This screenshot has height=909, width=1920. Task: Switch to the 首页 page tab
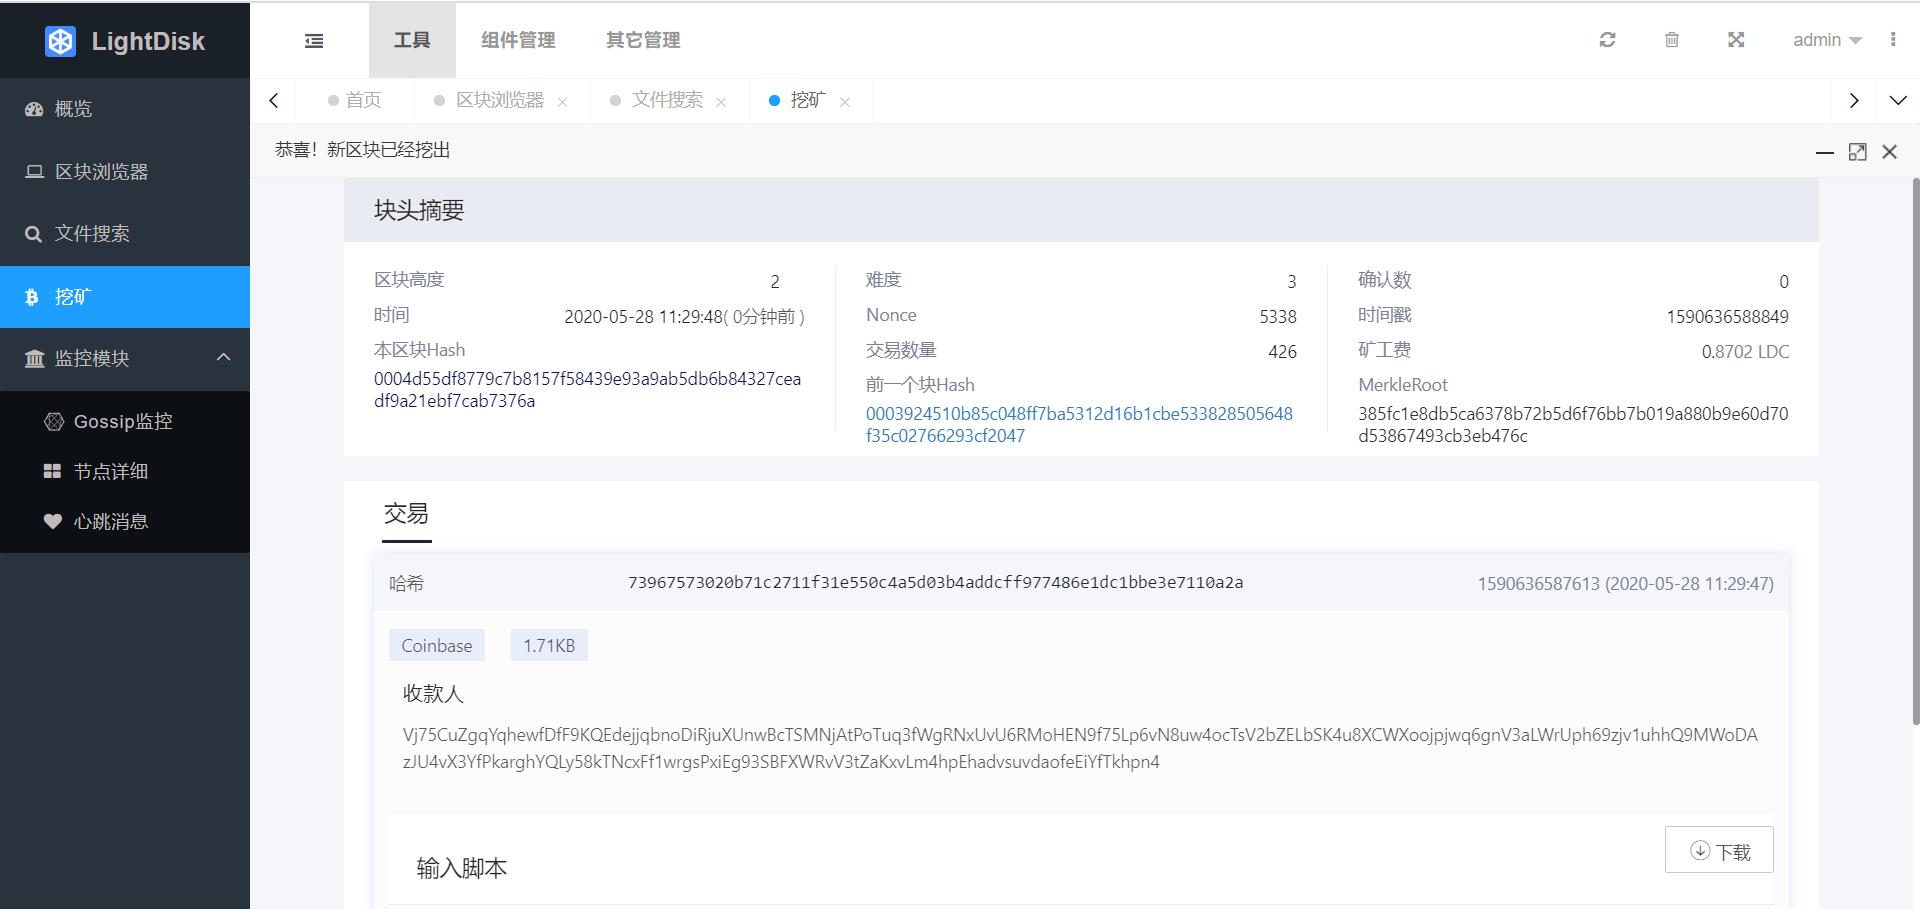point(355,100)
